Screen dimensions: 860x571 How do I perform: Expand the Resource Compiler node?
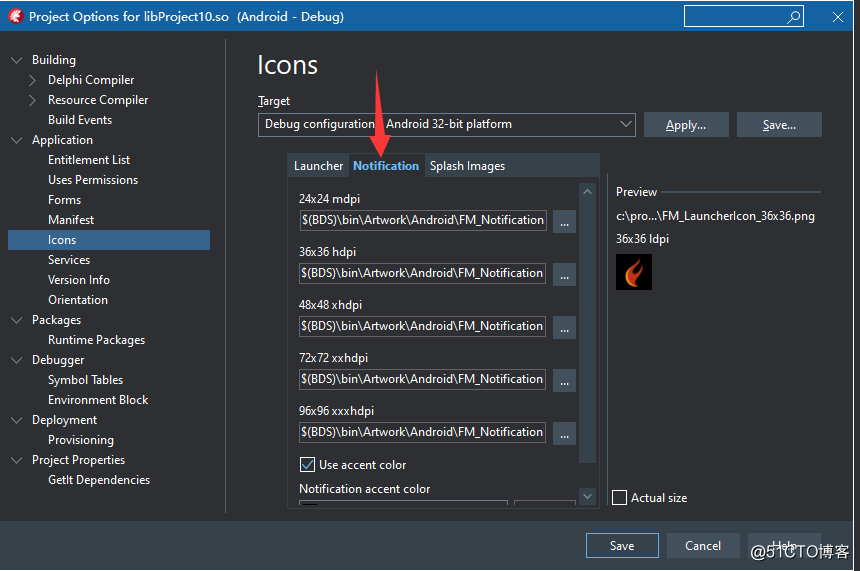click(x=33, y=100)
